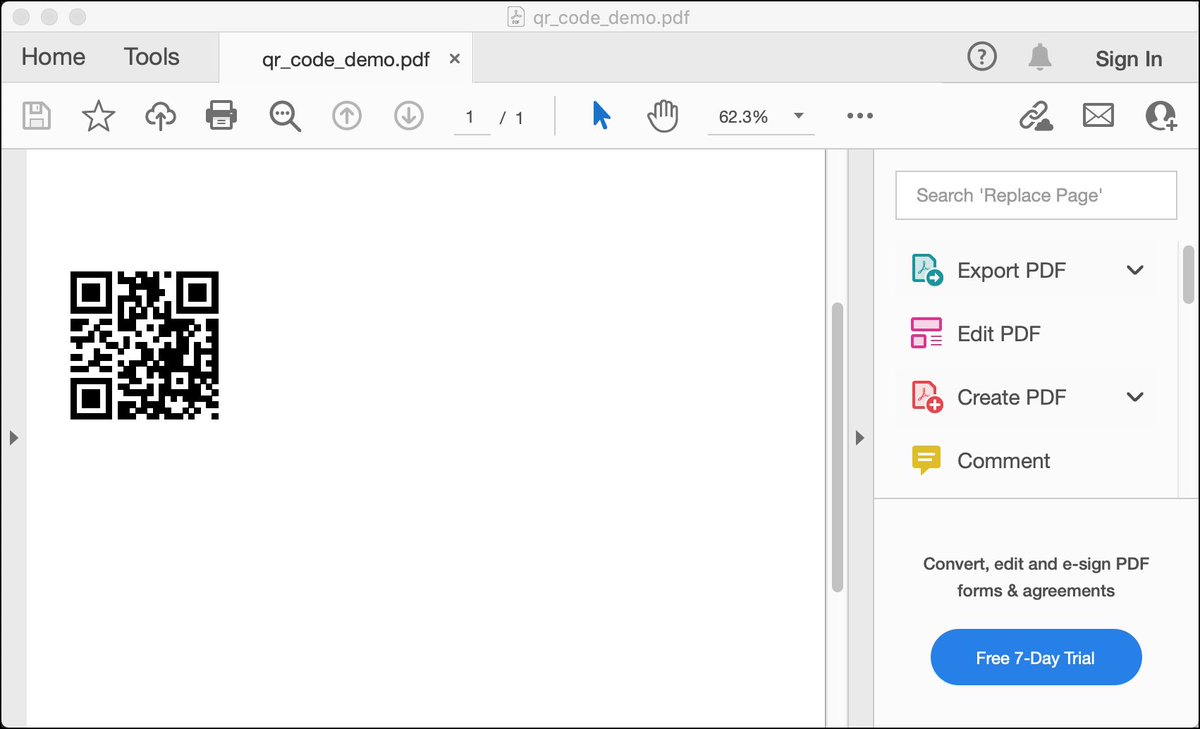View notifications bell icon
This screenshot has width=1200, height=729.
tap(1040, 57)
